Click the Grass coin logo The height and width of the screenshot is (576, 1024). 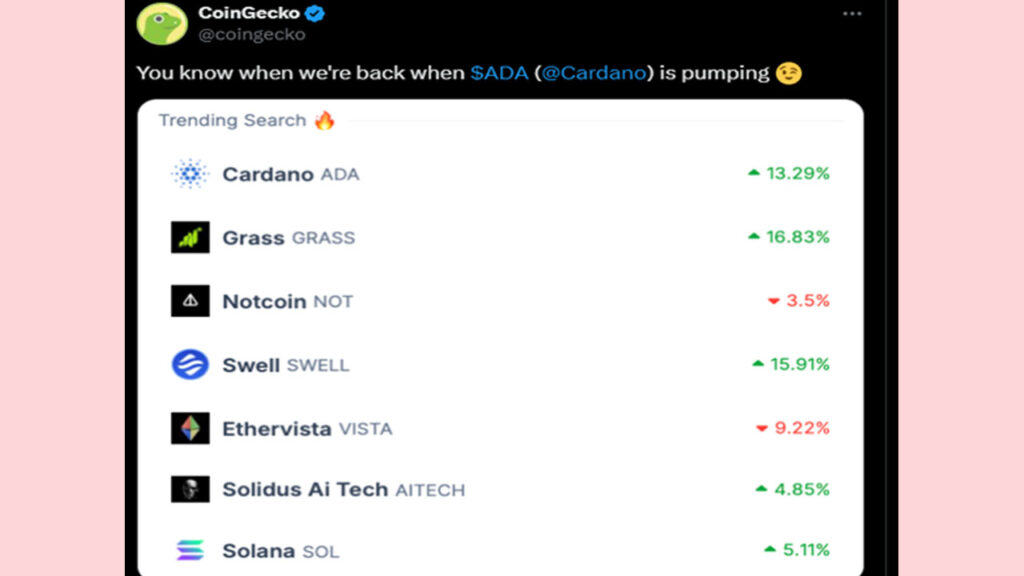(x=189, y=238)
